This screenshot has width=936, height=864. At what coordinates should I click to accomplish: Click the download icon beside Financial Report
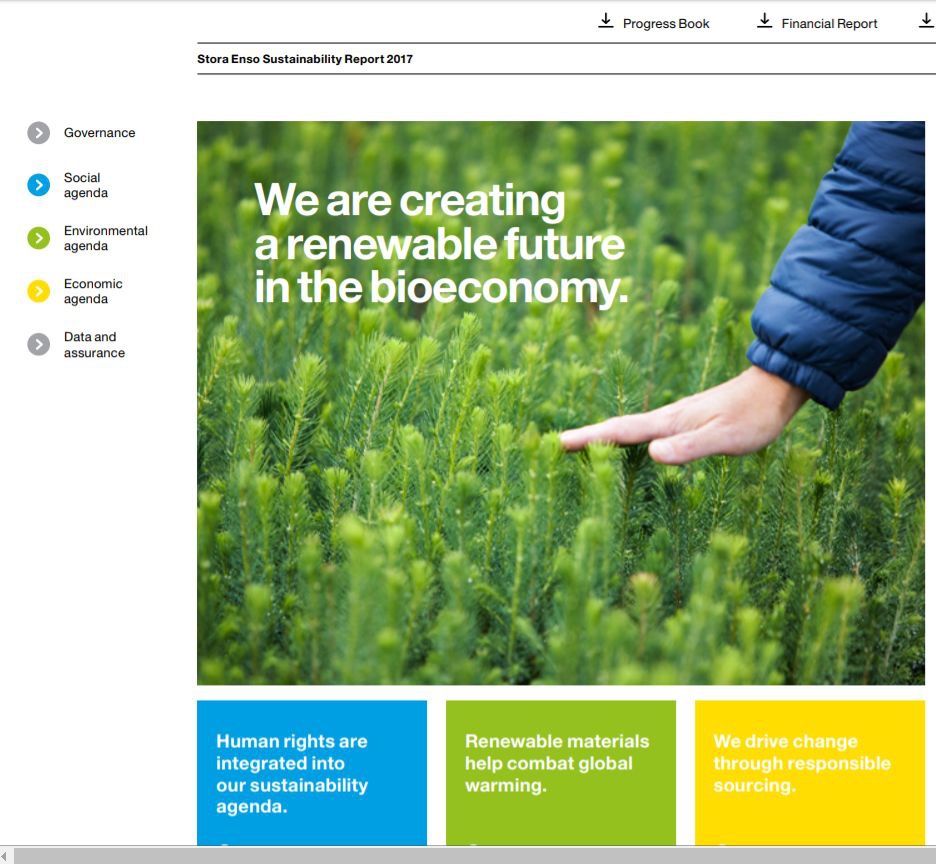[x=764, y=21]
